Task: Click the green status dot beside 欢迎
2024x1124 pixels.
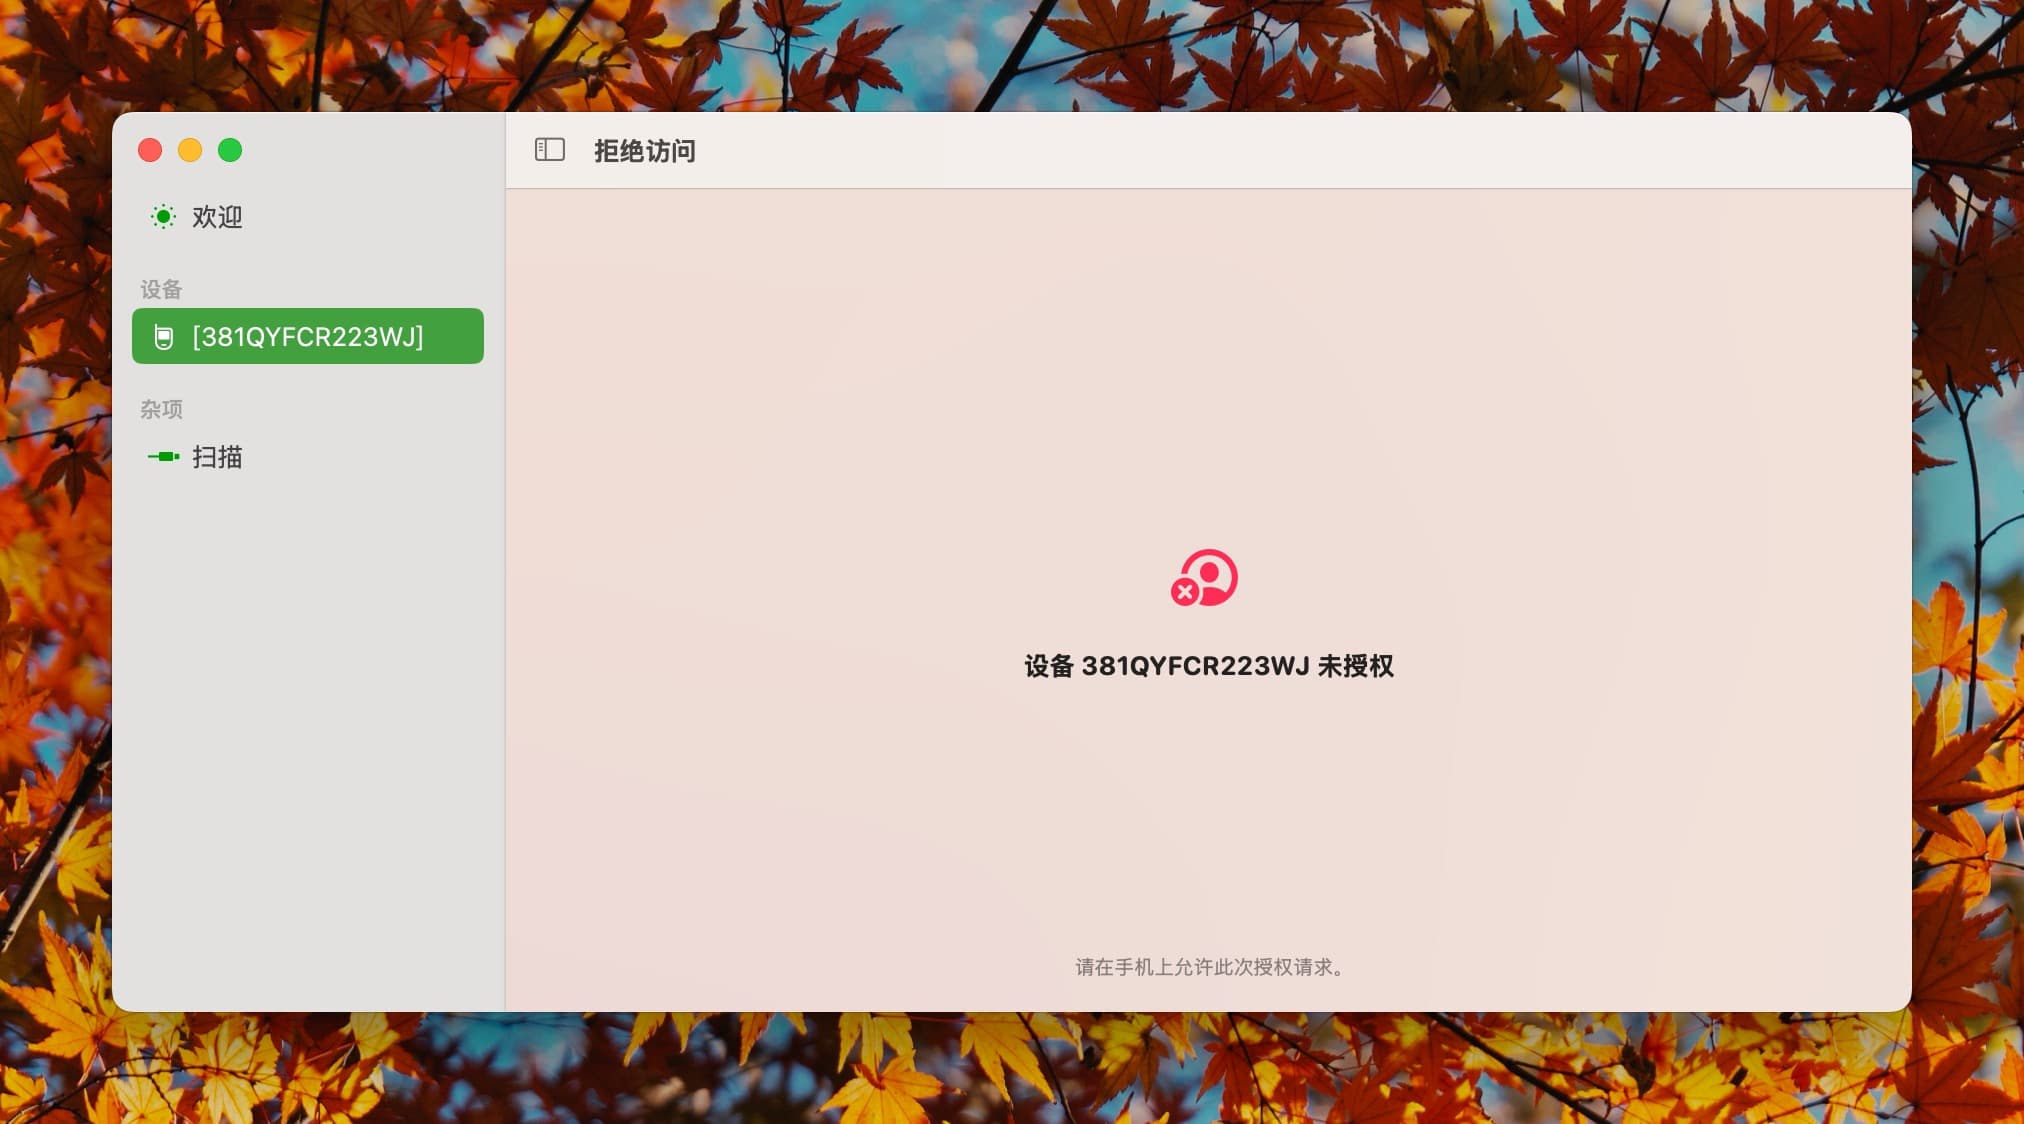Action: pyautogui.click(x=165, y=216)
